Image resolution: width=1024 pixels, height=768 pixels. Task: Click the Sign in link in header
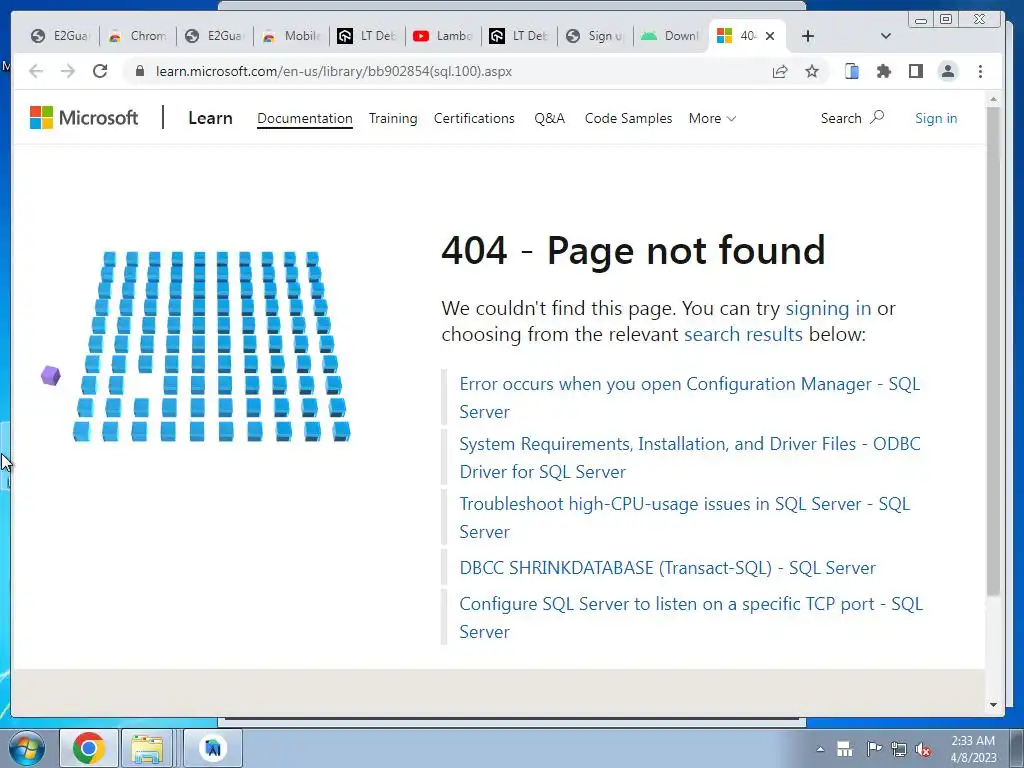[936, 118]
